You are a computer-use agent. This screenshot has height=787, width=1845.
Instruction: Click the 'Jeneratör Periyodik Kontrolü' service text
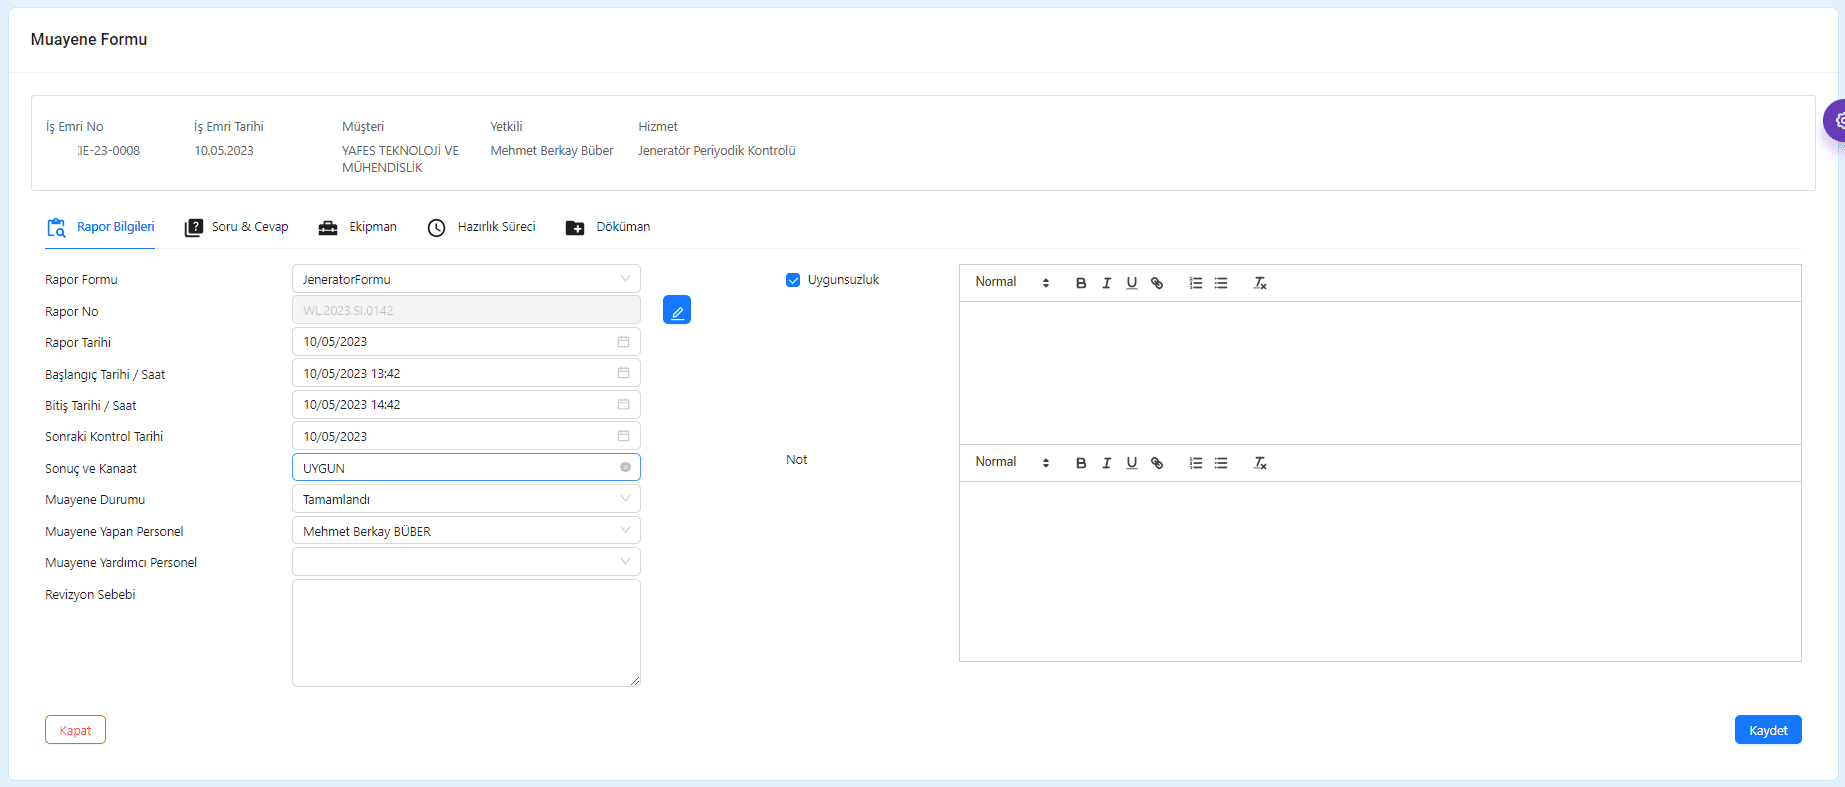[717, 151]
